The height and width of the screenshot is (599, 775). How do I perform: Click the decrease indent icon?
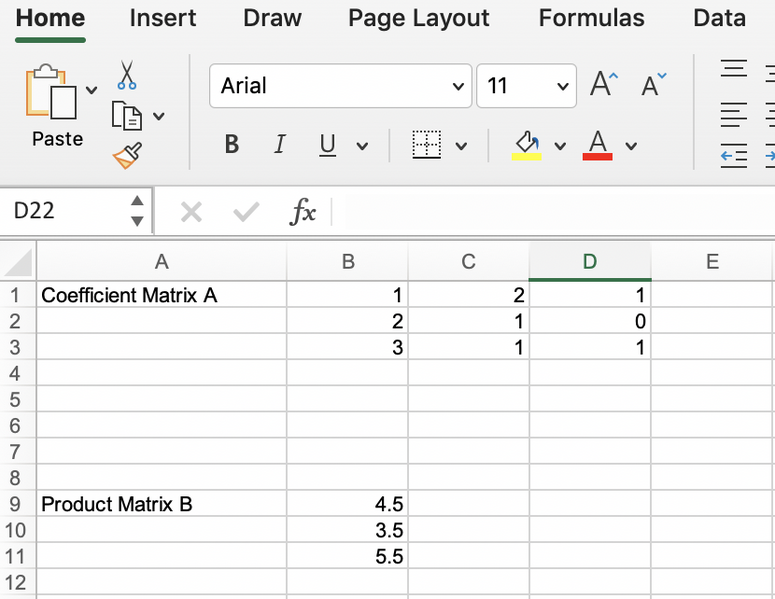[733, 156]
